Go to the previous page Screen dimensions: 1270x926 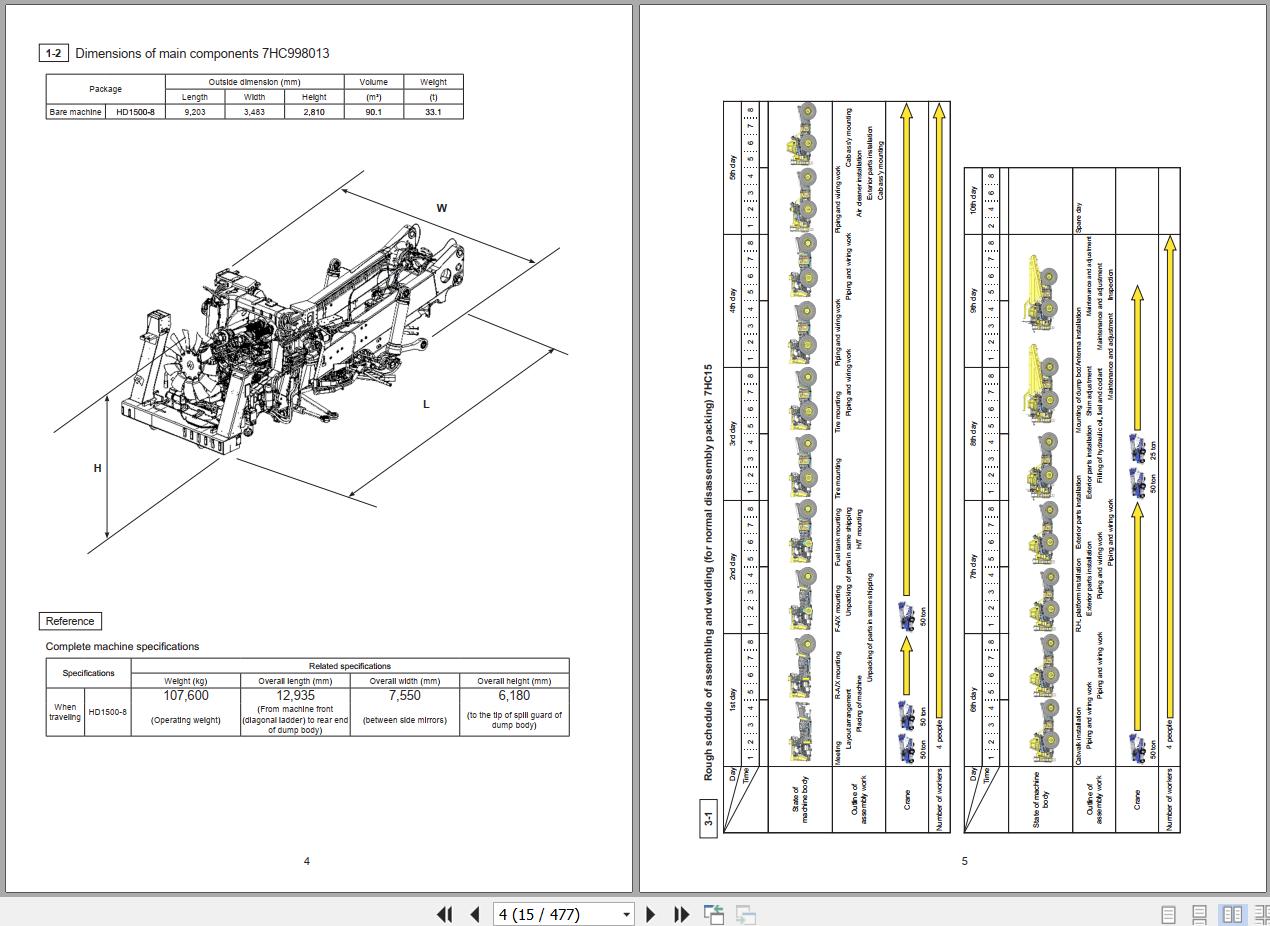475,914
